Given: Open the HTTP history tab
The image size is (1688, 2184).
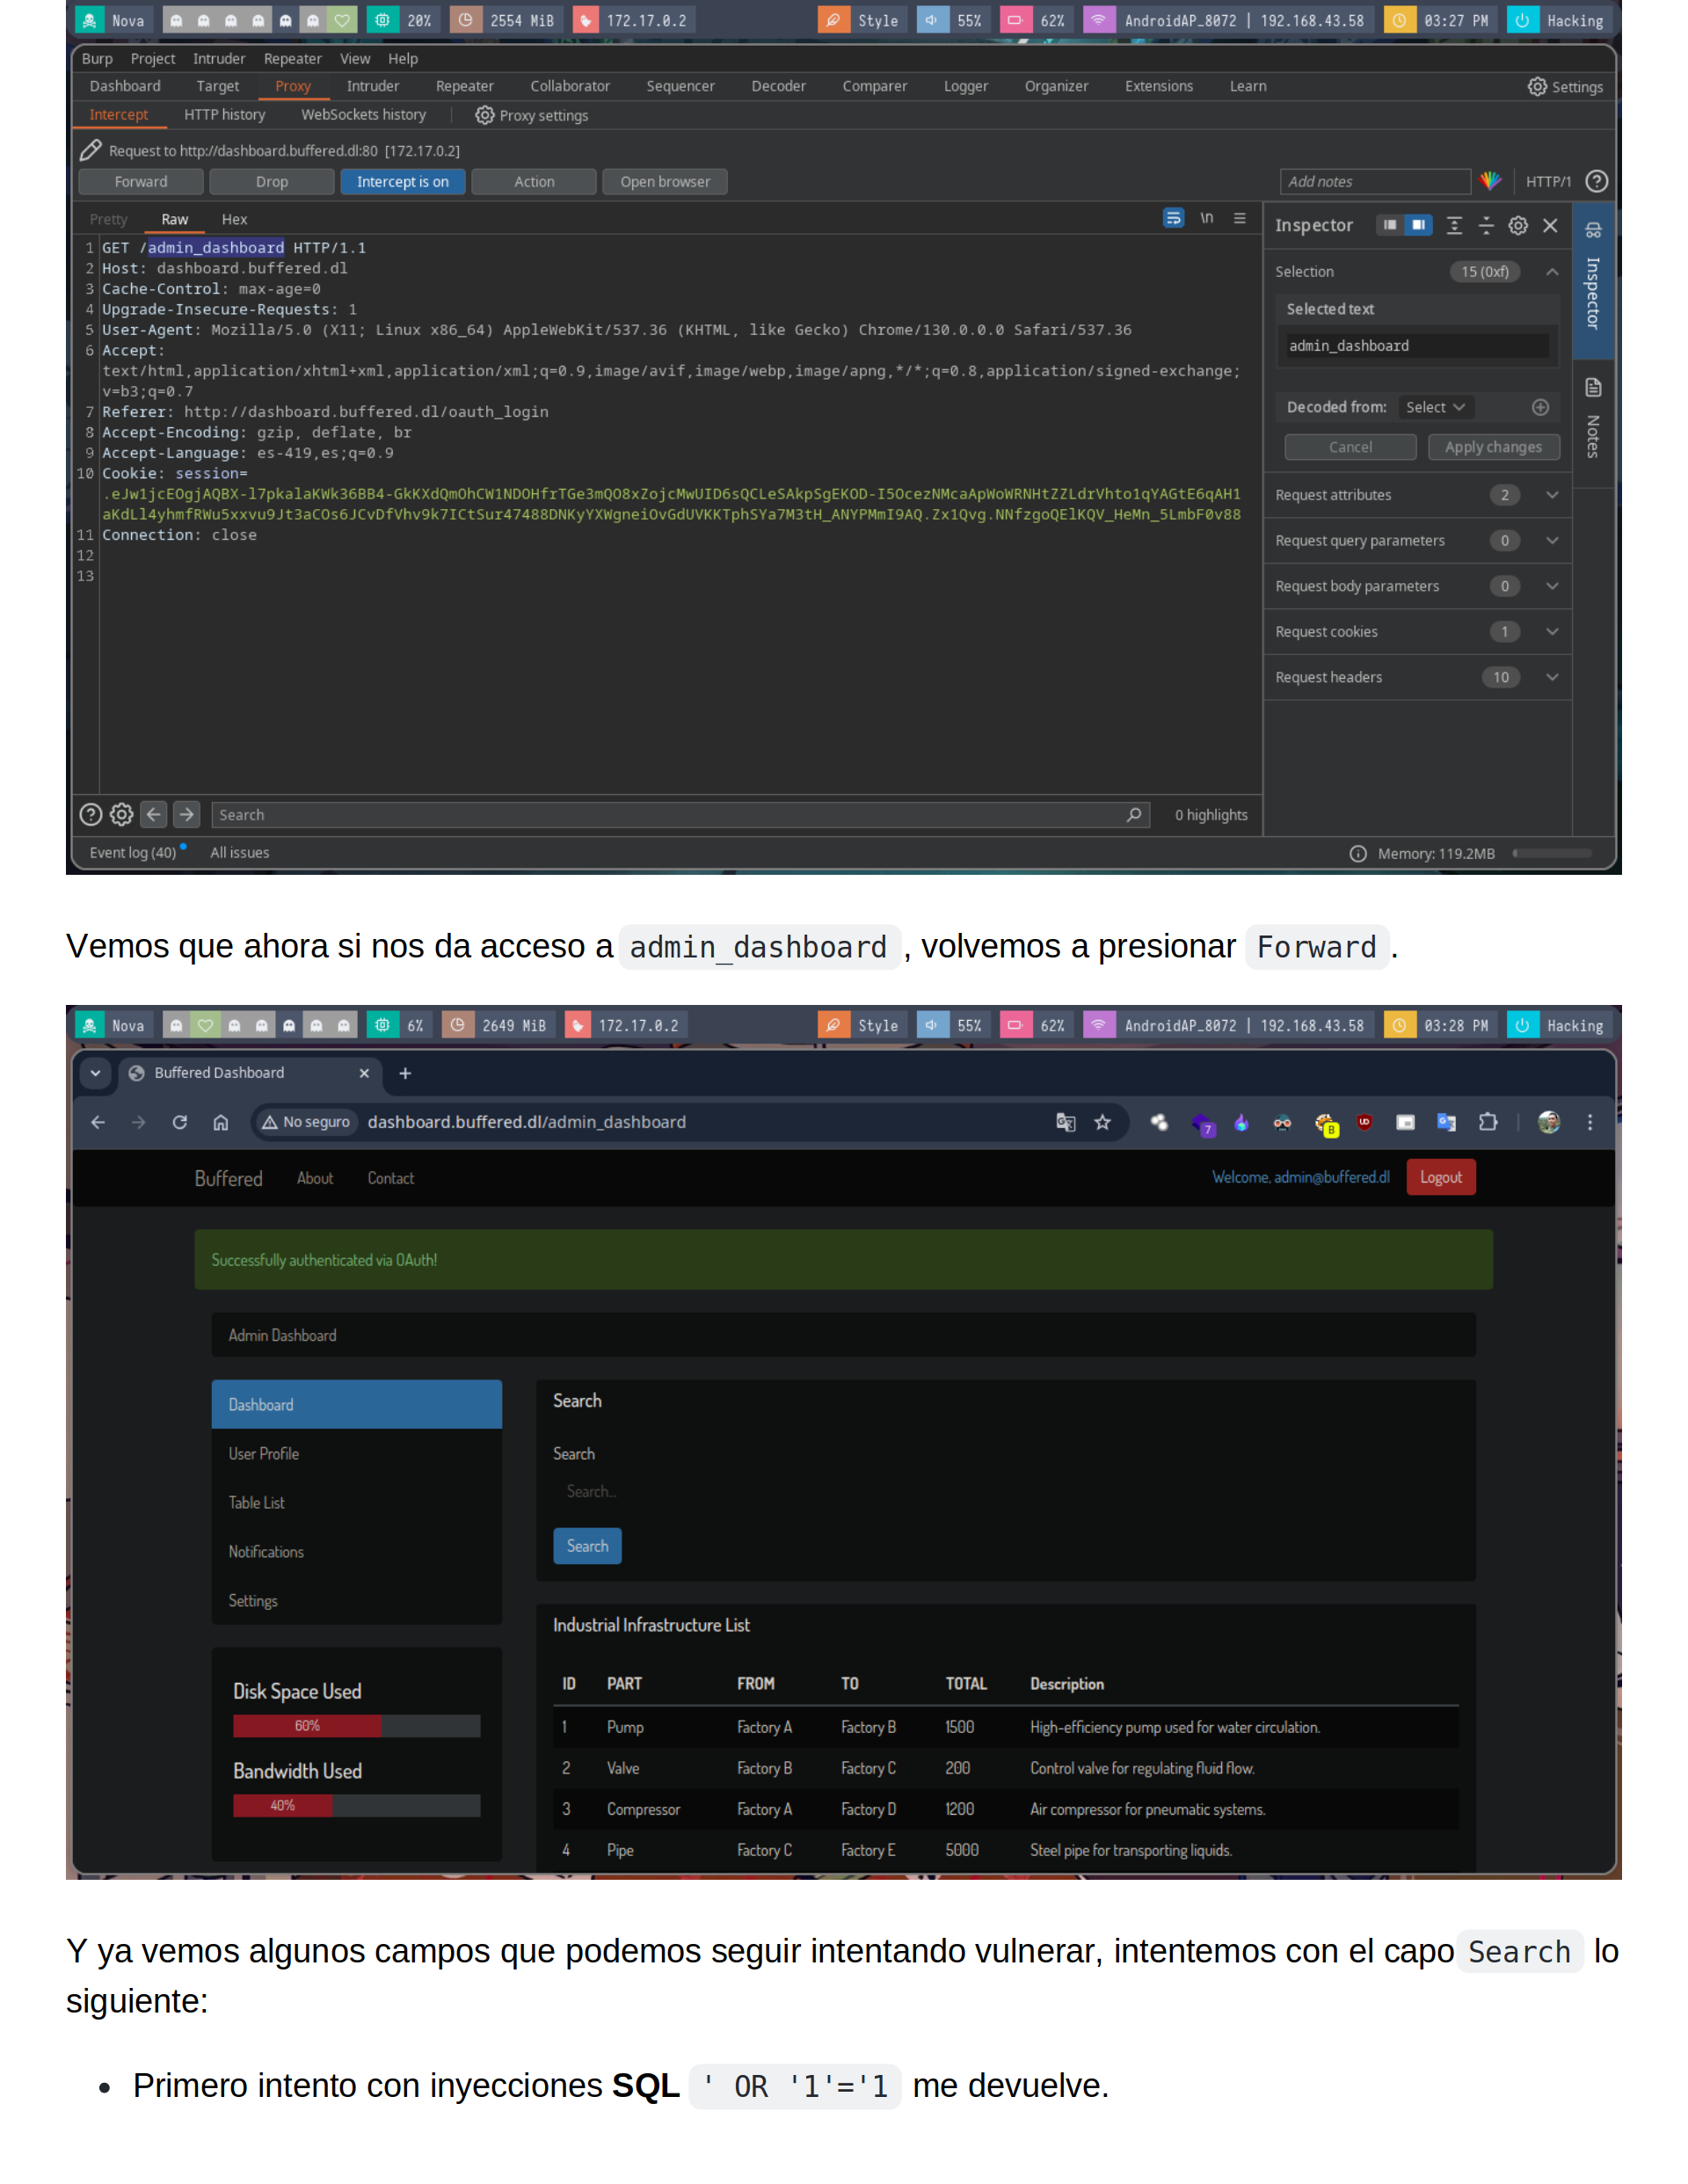Looking at the screenshot, I should tap(224, 114).
